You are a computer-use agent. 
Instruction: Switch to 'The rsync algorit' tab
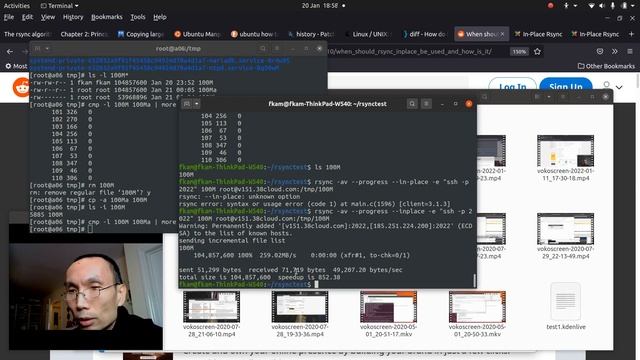click(27, 34)
